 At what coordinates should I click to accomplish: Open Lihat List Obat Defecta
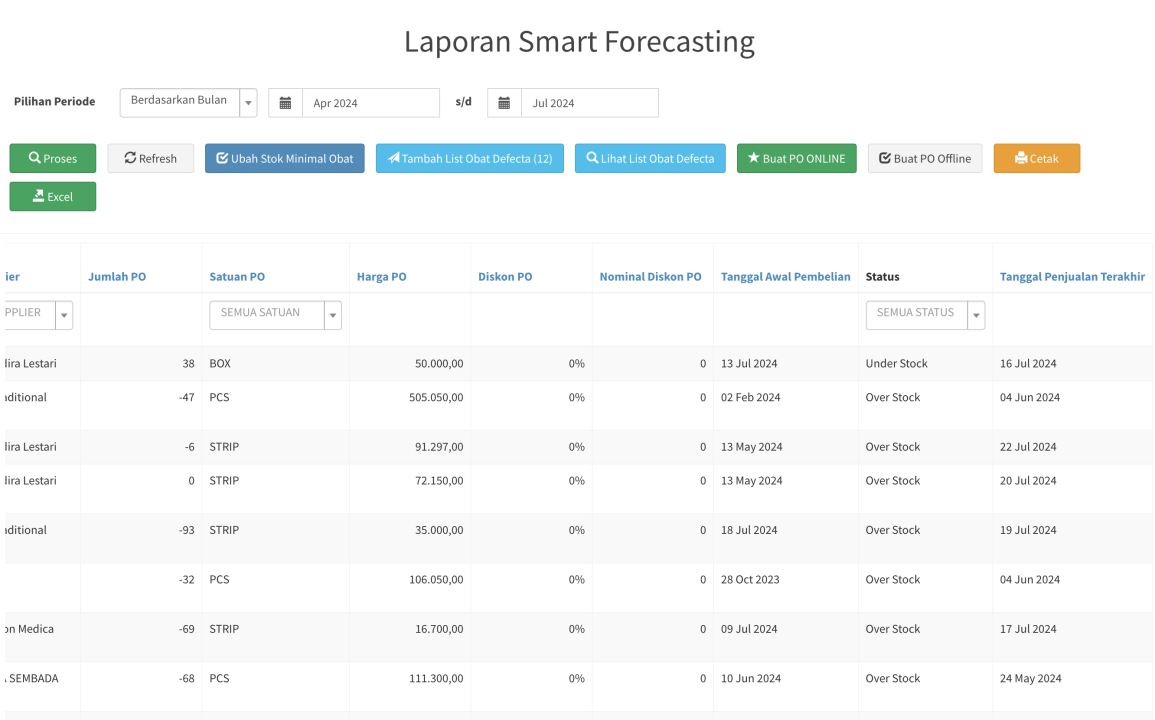(650, 158)
